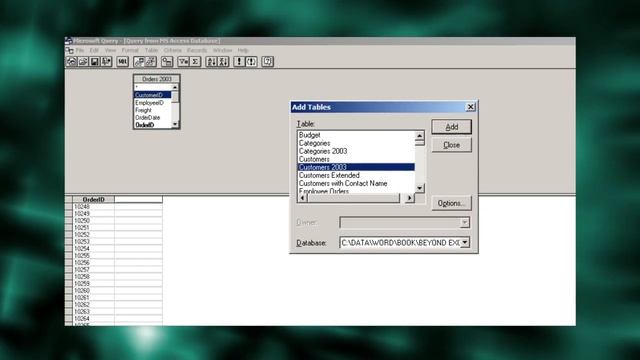Image resolution: width=640 pixels, height=360 pixels.
Task: Select Customers with Contact Name entry
Action: (x=356, y=183)
